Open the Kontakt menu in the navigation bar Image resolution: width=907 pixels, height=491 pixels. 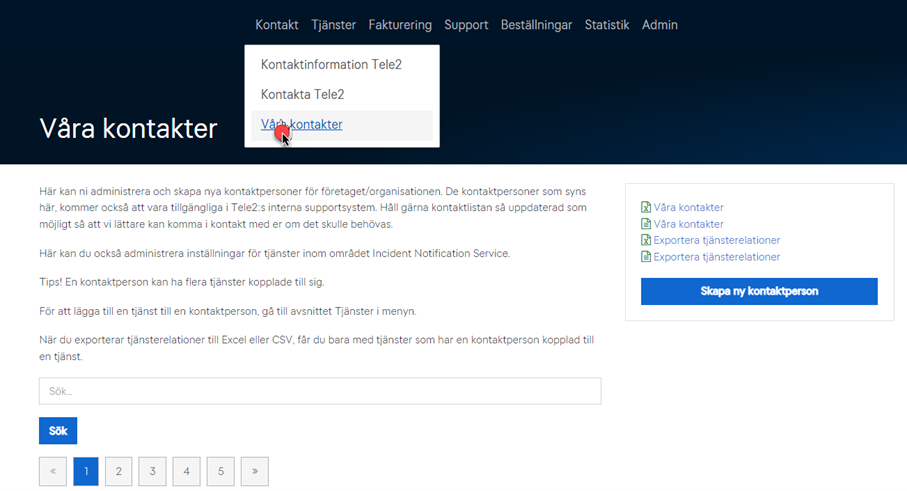coord(276,25)
